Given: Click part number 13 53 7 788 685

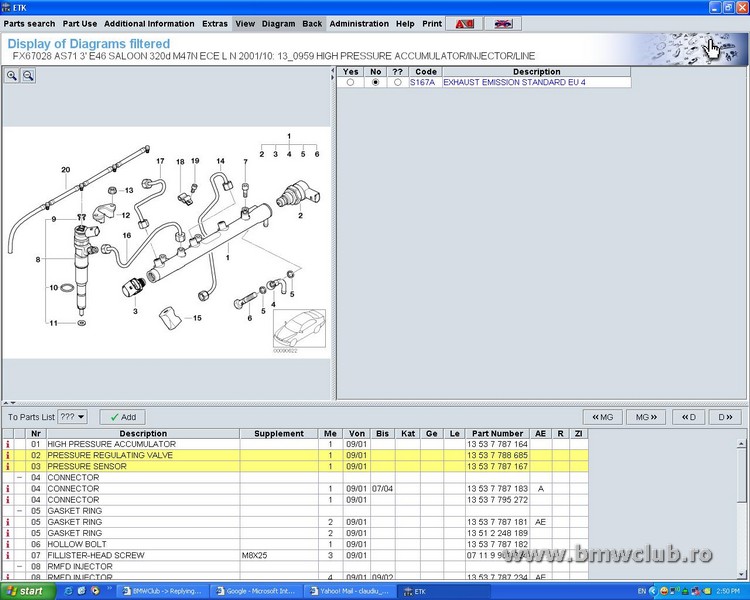Looking at the screenshot, I should click(497, 455).
